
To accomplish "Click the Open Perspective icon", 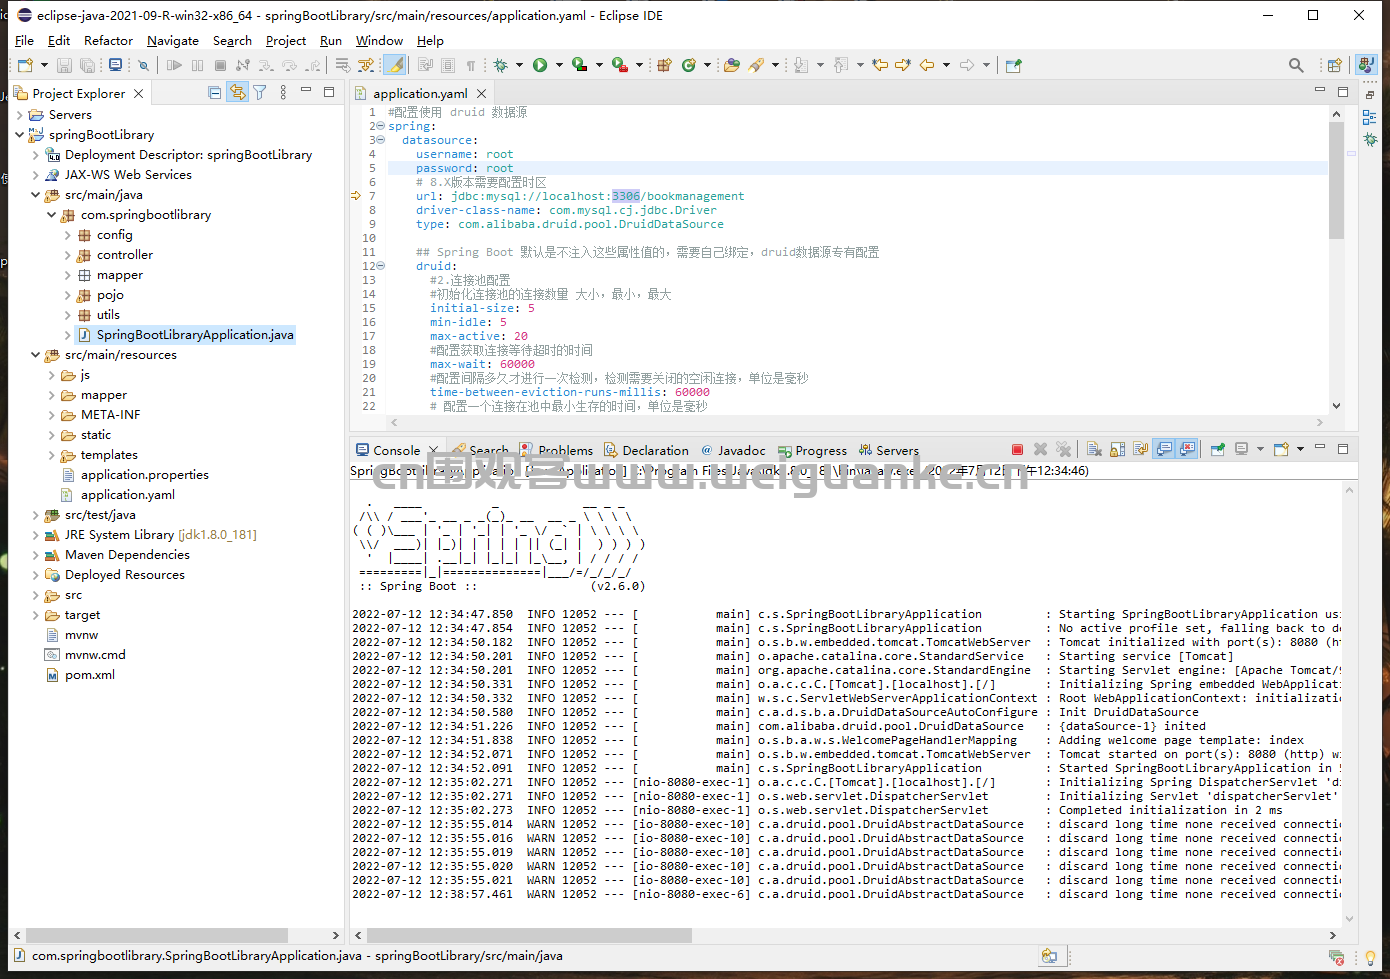I will (x=1334, y=65).
